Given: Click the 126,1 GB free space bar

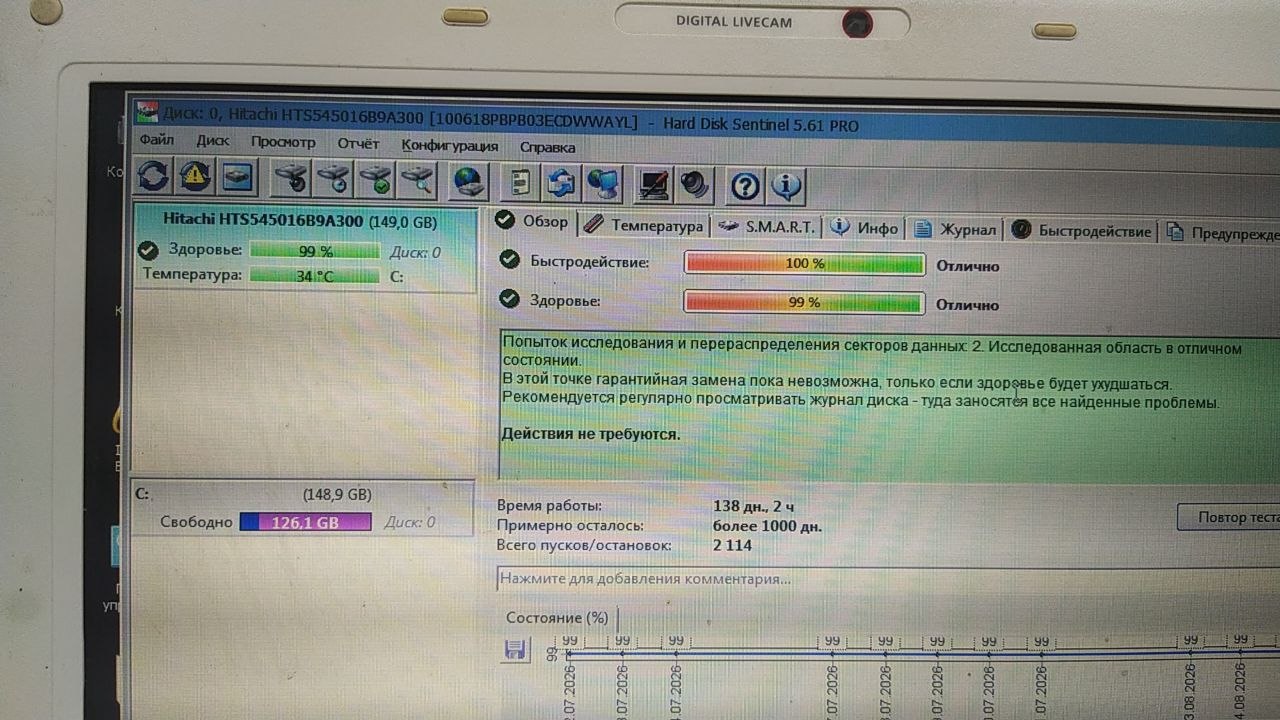Looking at the screenshot, I should (305, 522).
